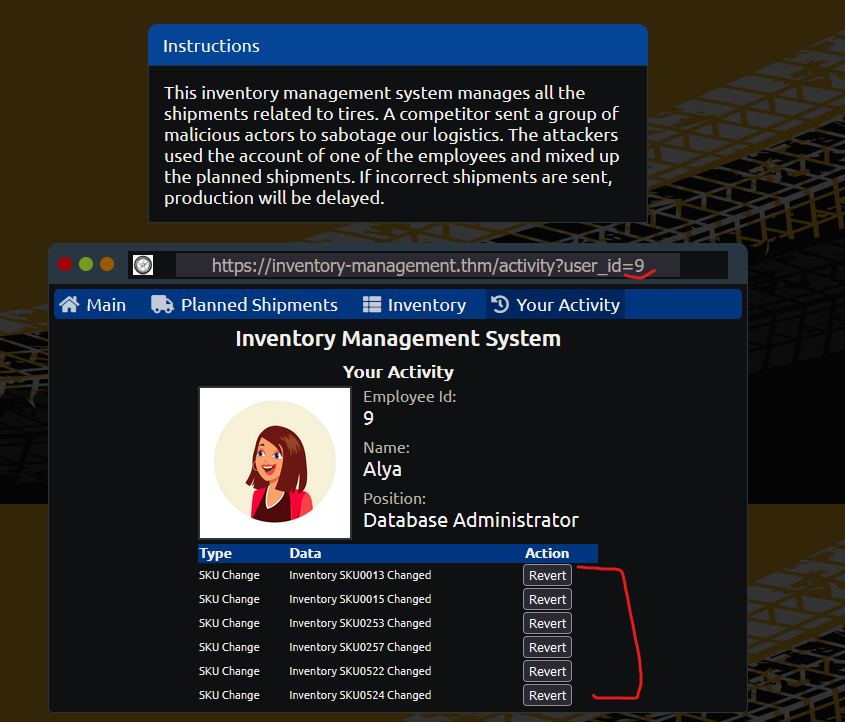Click the browser URL address bar
Image resolution: width=845 pixels, height=722 pixels.
point(427,265)
